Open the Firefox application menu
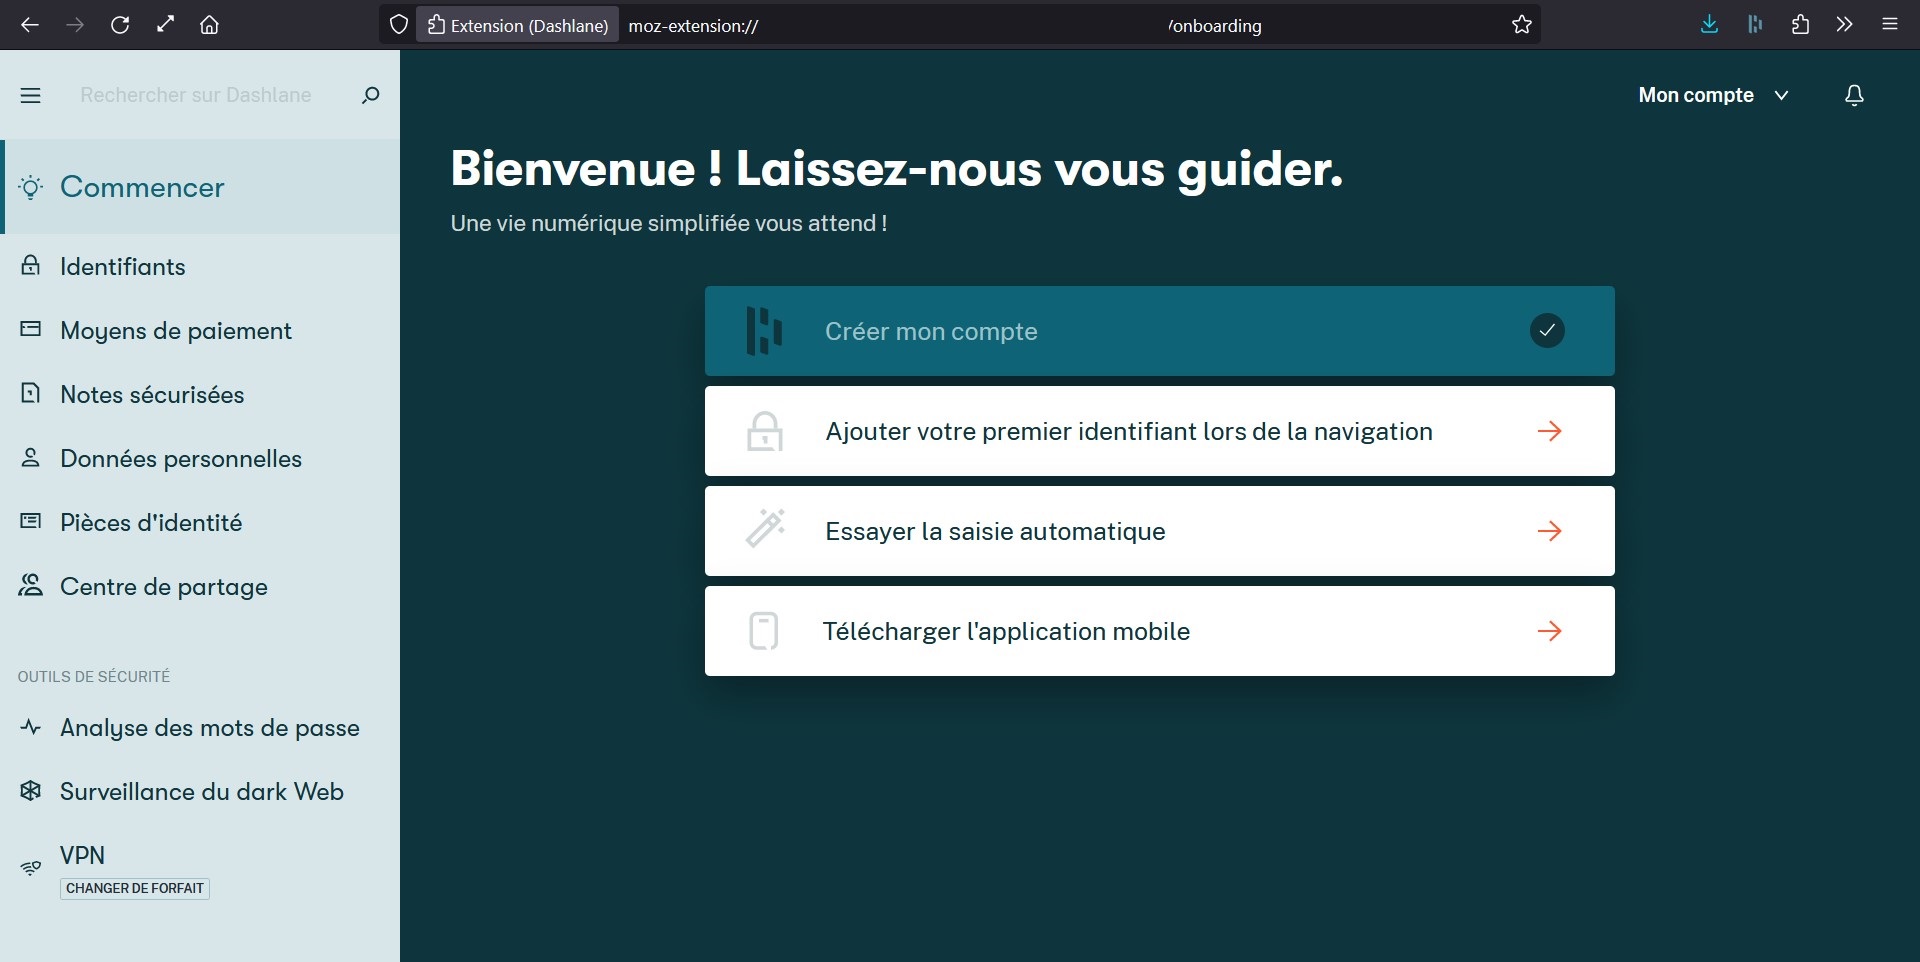Image resolution: width=1920 pixels, height=962 pixels. 1889,25
